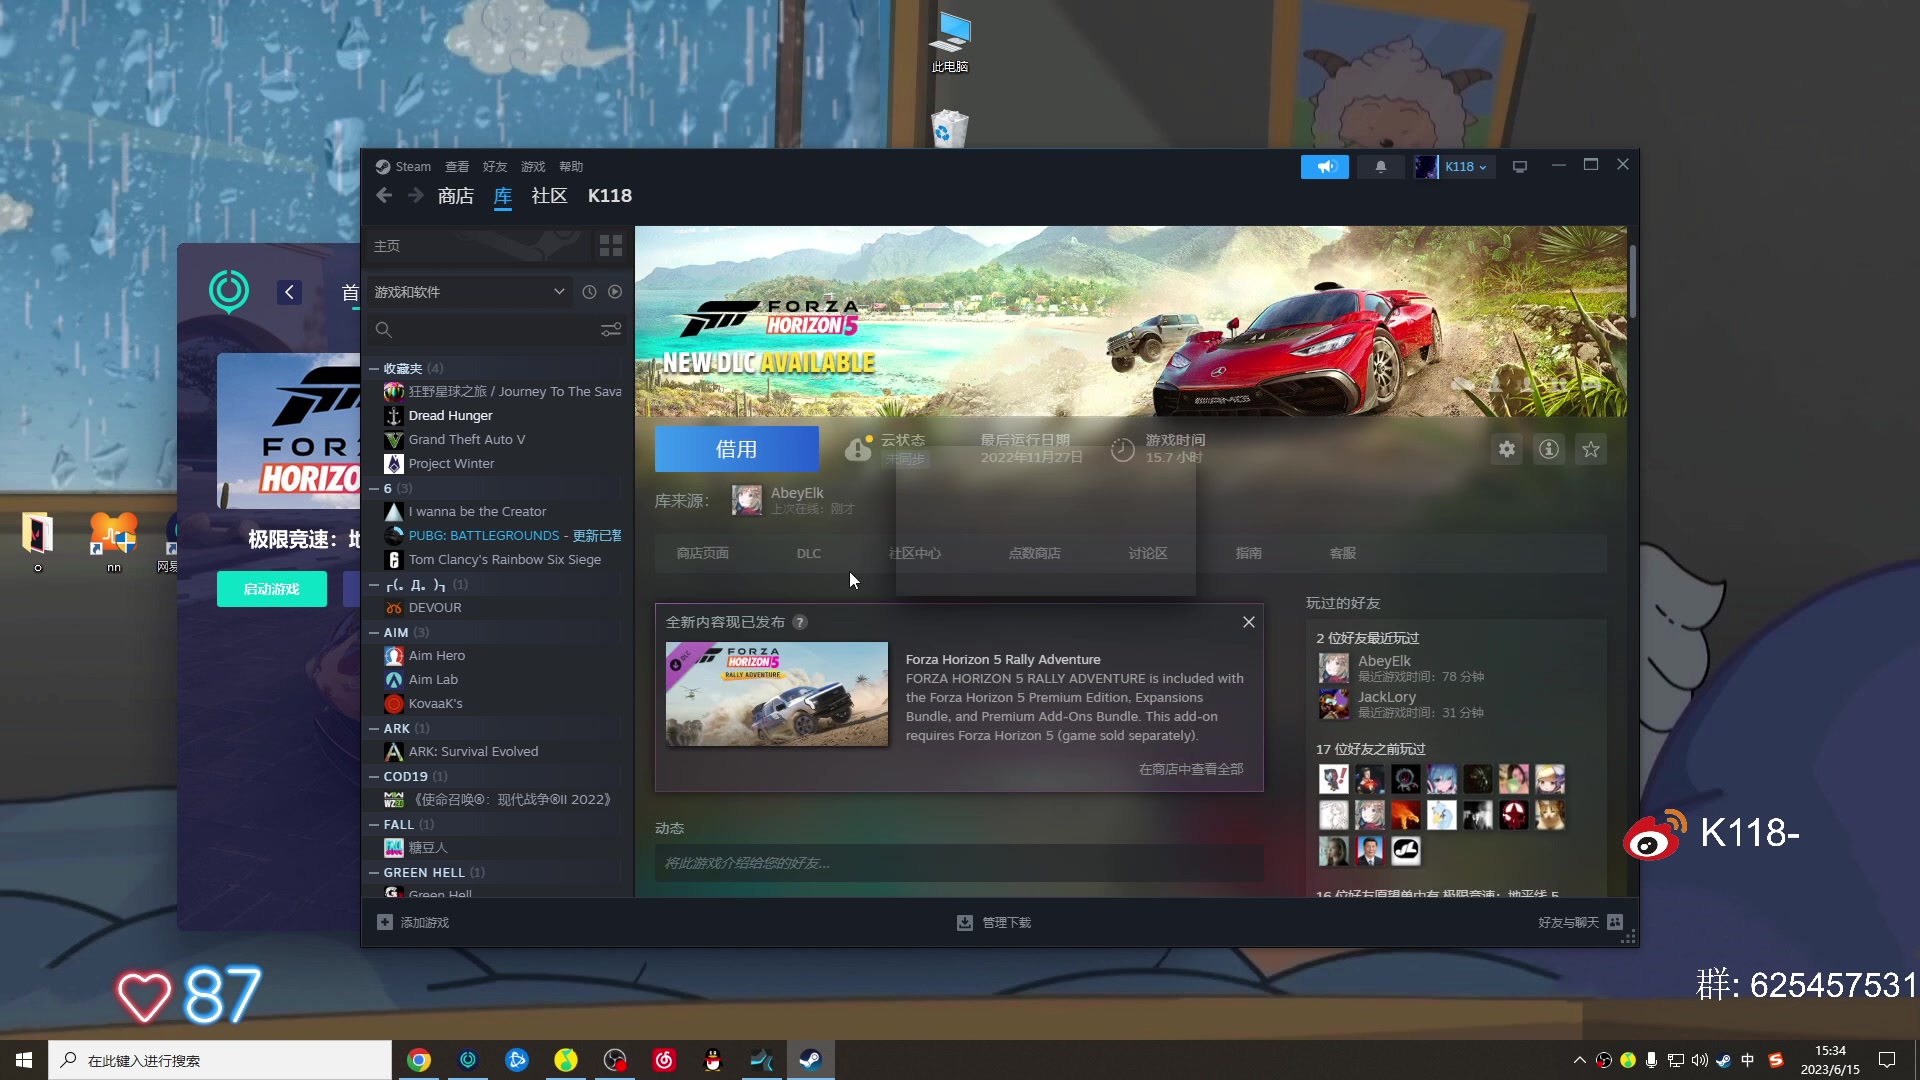This screenshot has height=1080, width=1920.
Task: Open the game info icon
Action: pos(1549,450)
